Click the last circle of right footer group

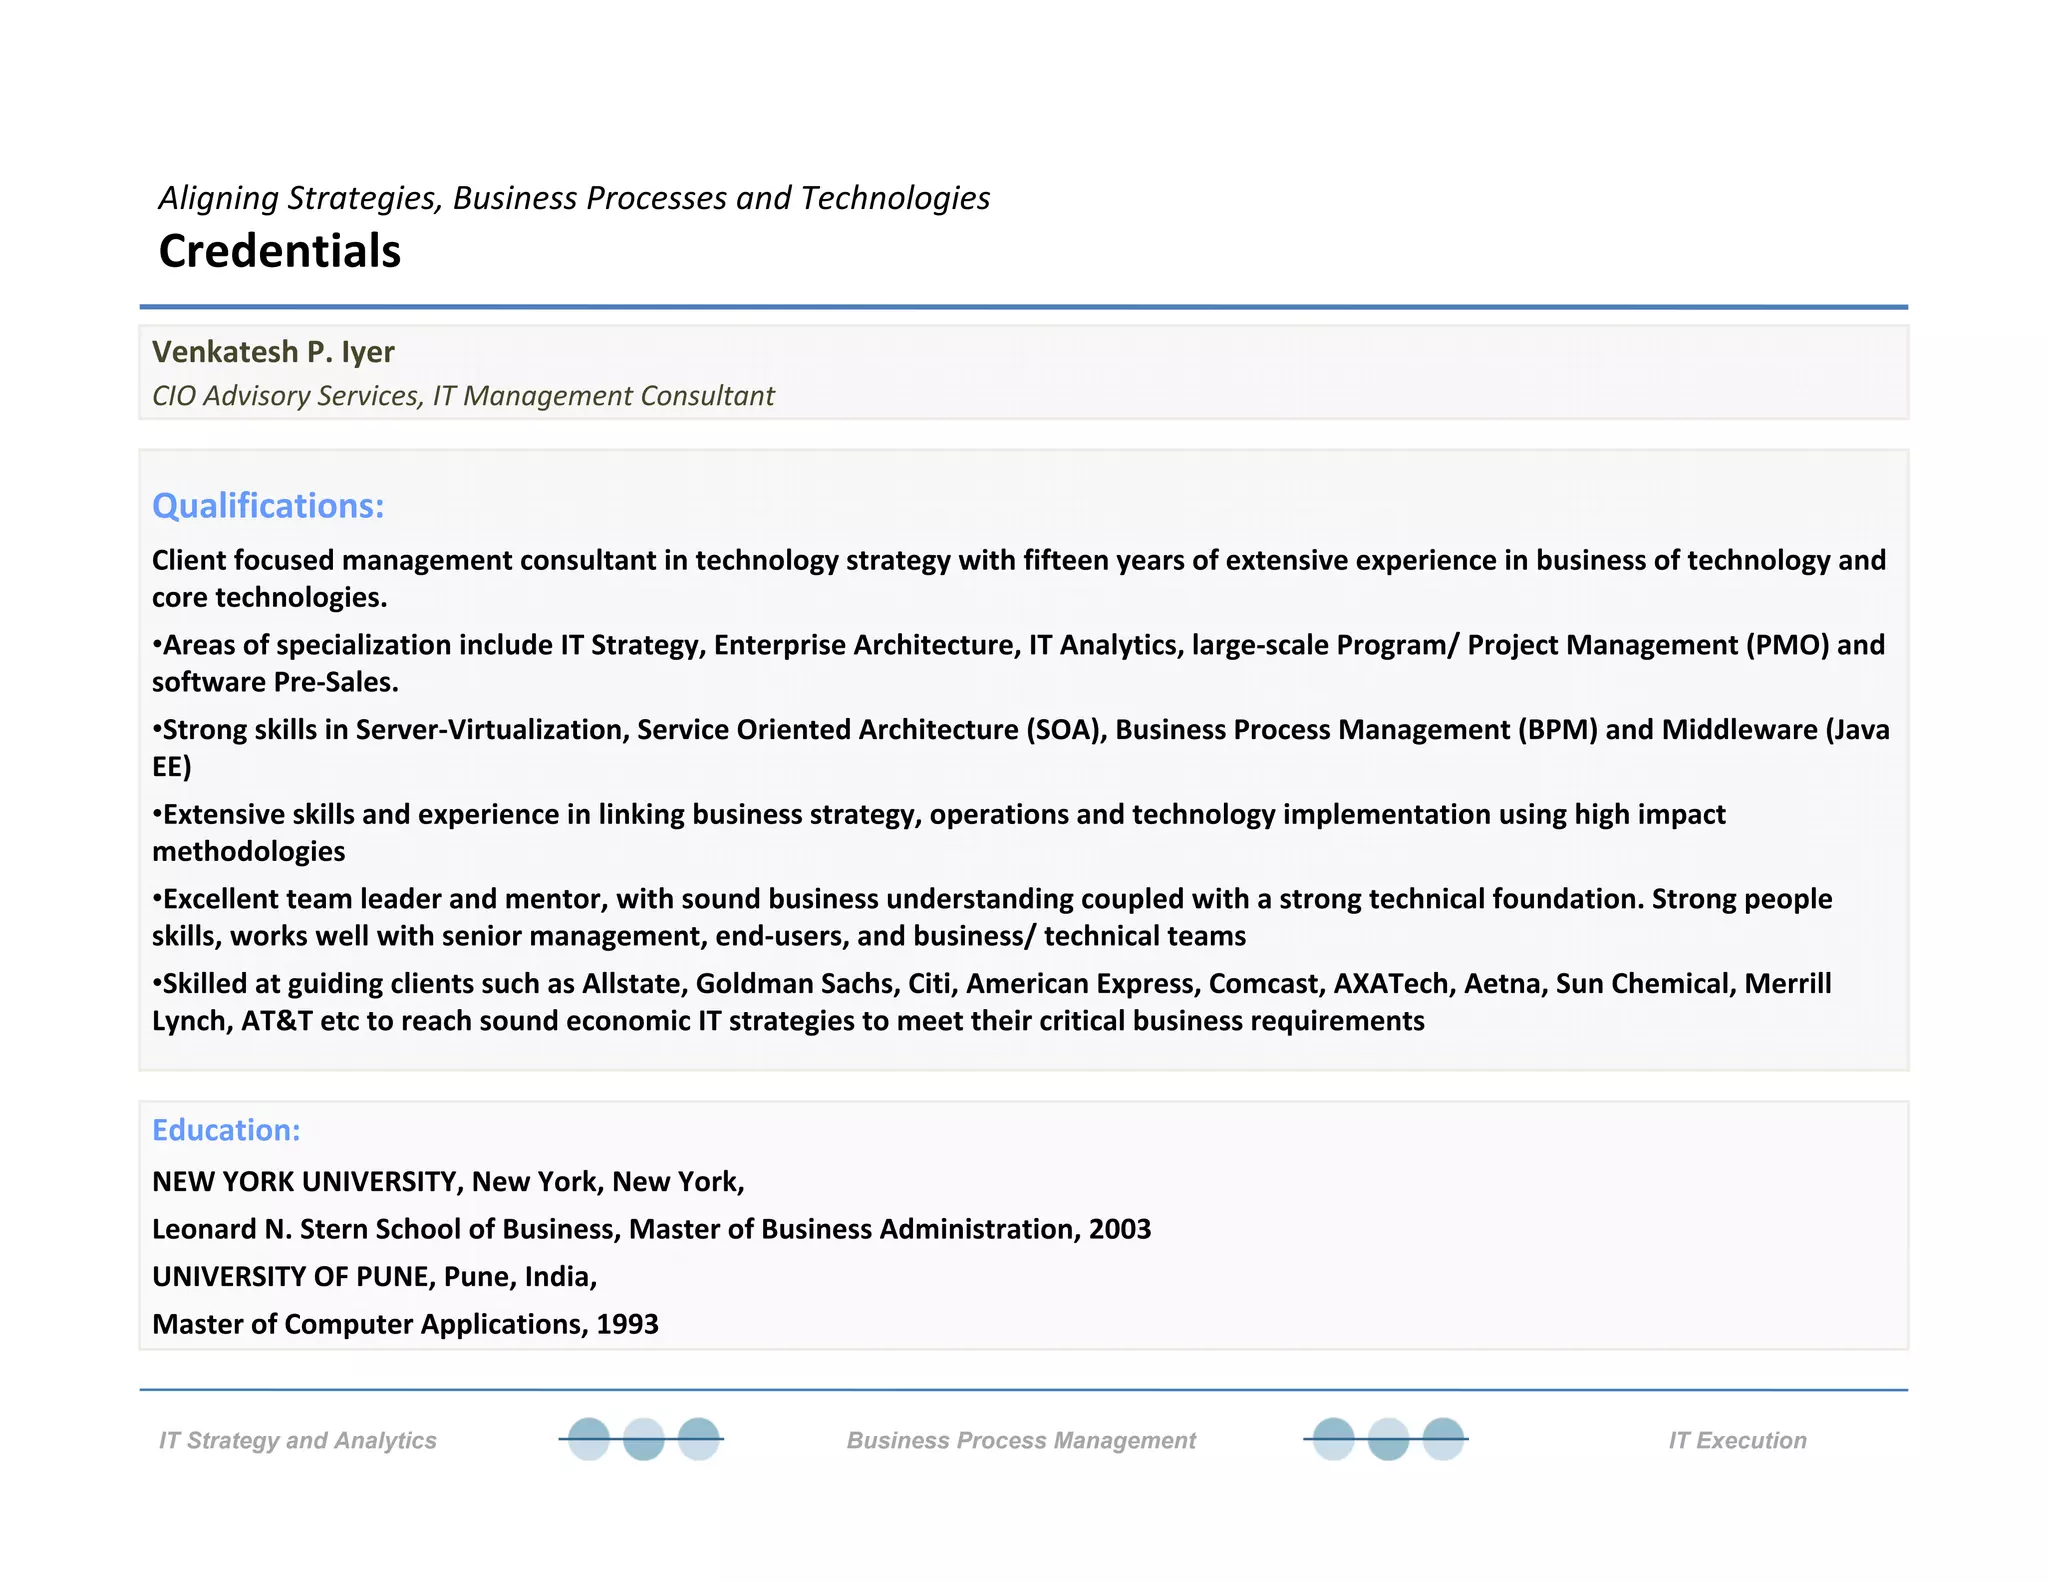tap(1442, 1439)
